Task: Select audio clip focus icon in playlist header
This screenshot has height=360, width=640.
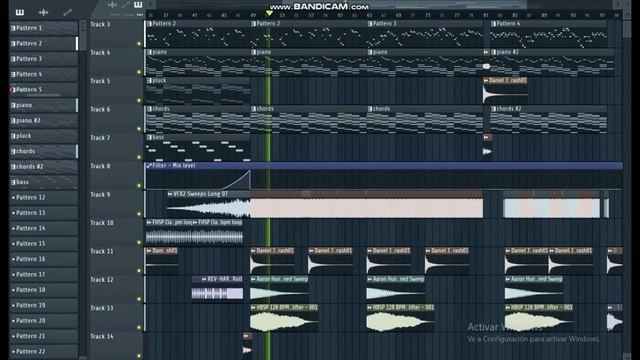Action: pyautogui.click(x=113, y=5)
